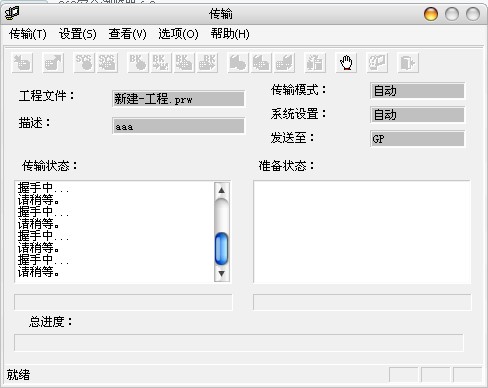Click the question mark help toolbar icon
Image resolution: width=488 pixels, height=388 pixels.
(x=377, y=63)
